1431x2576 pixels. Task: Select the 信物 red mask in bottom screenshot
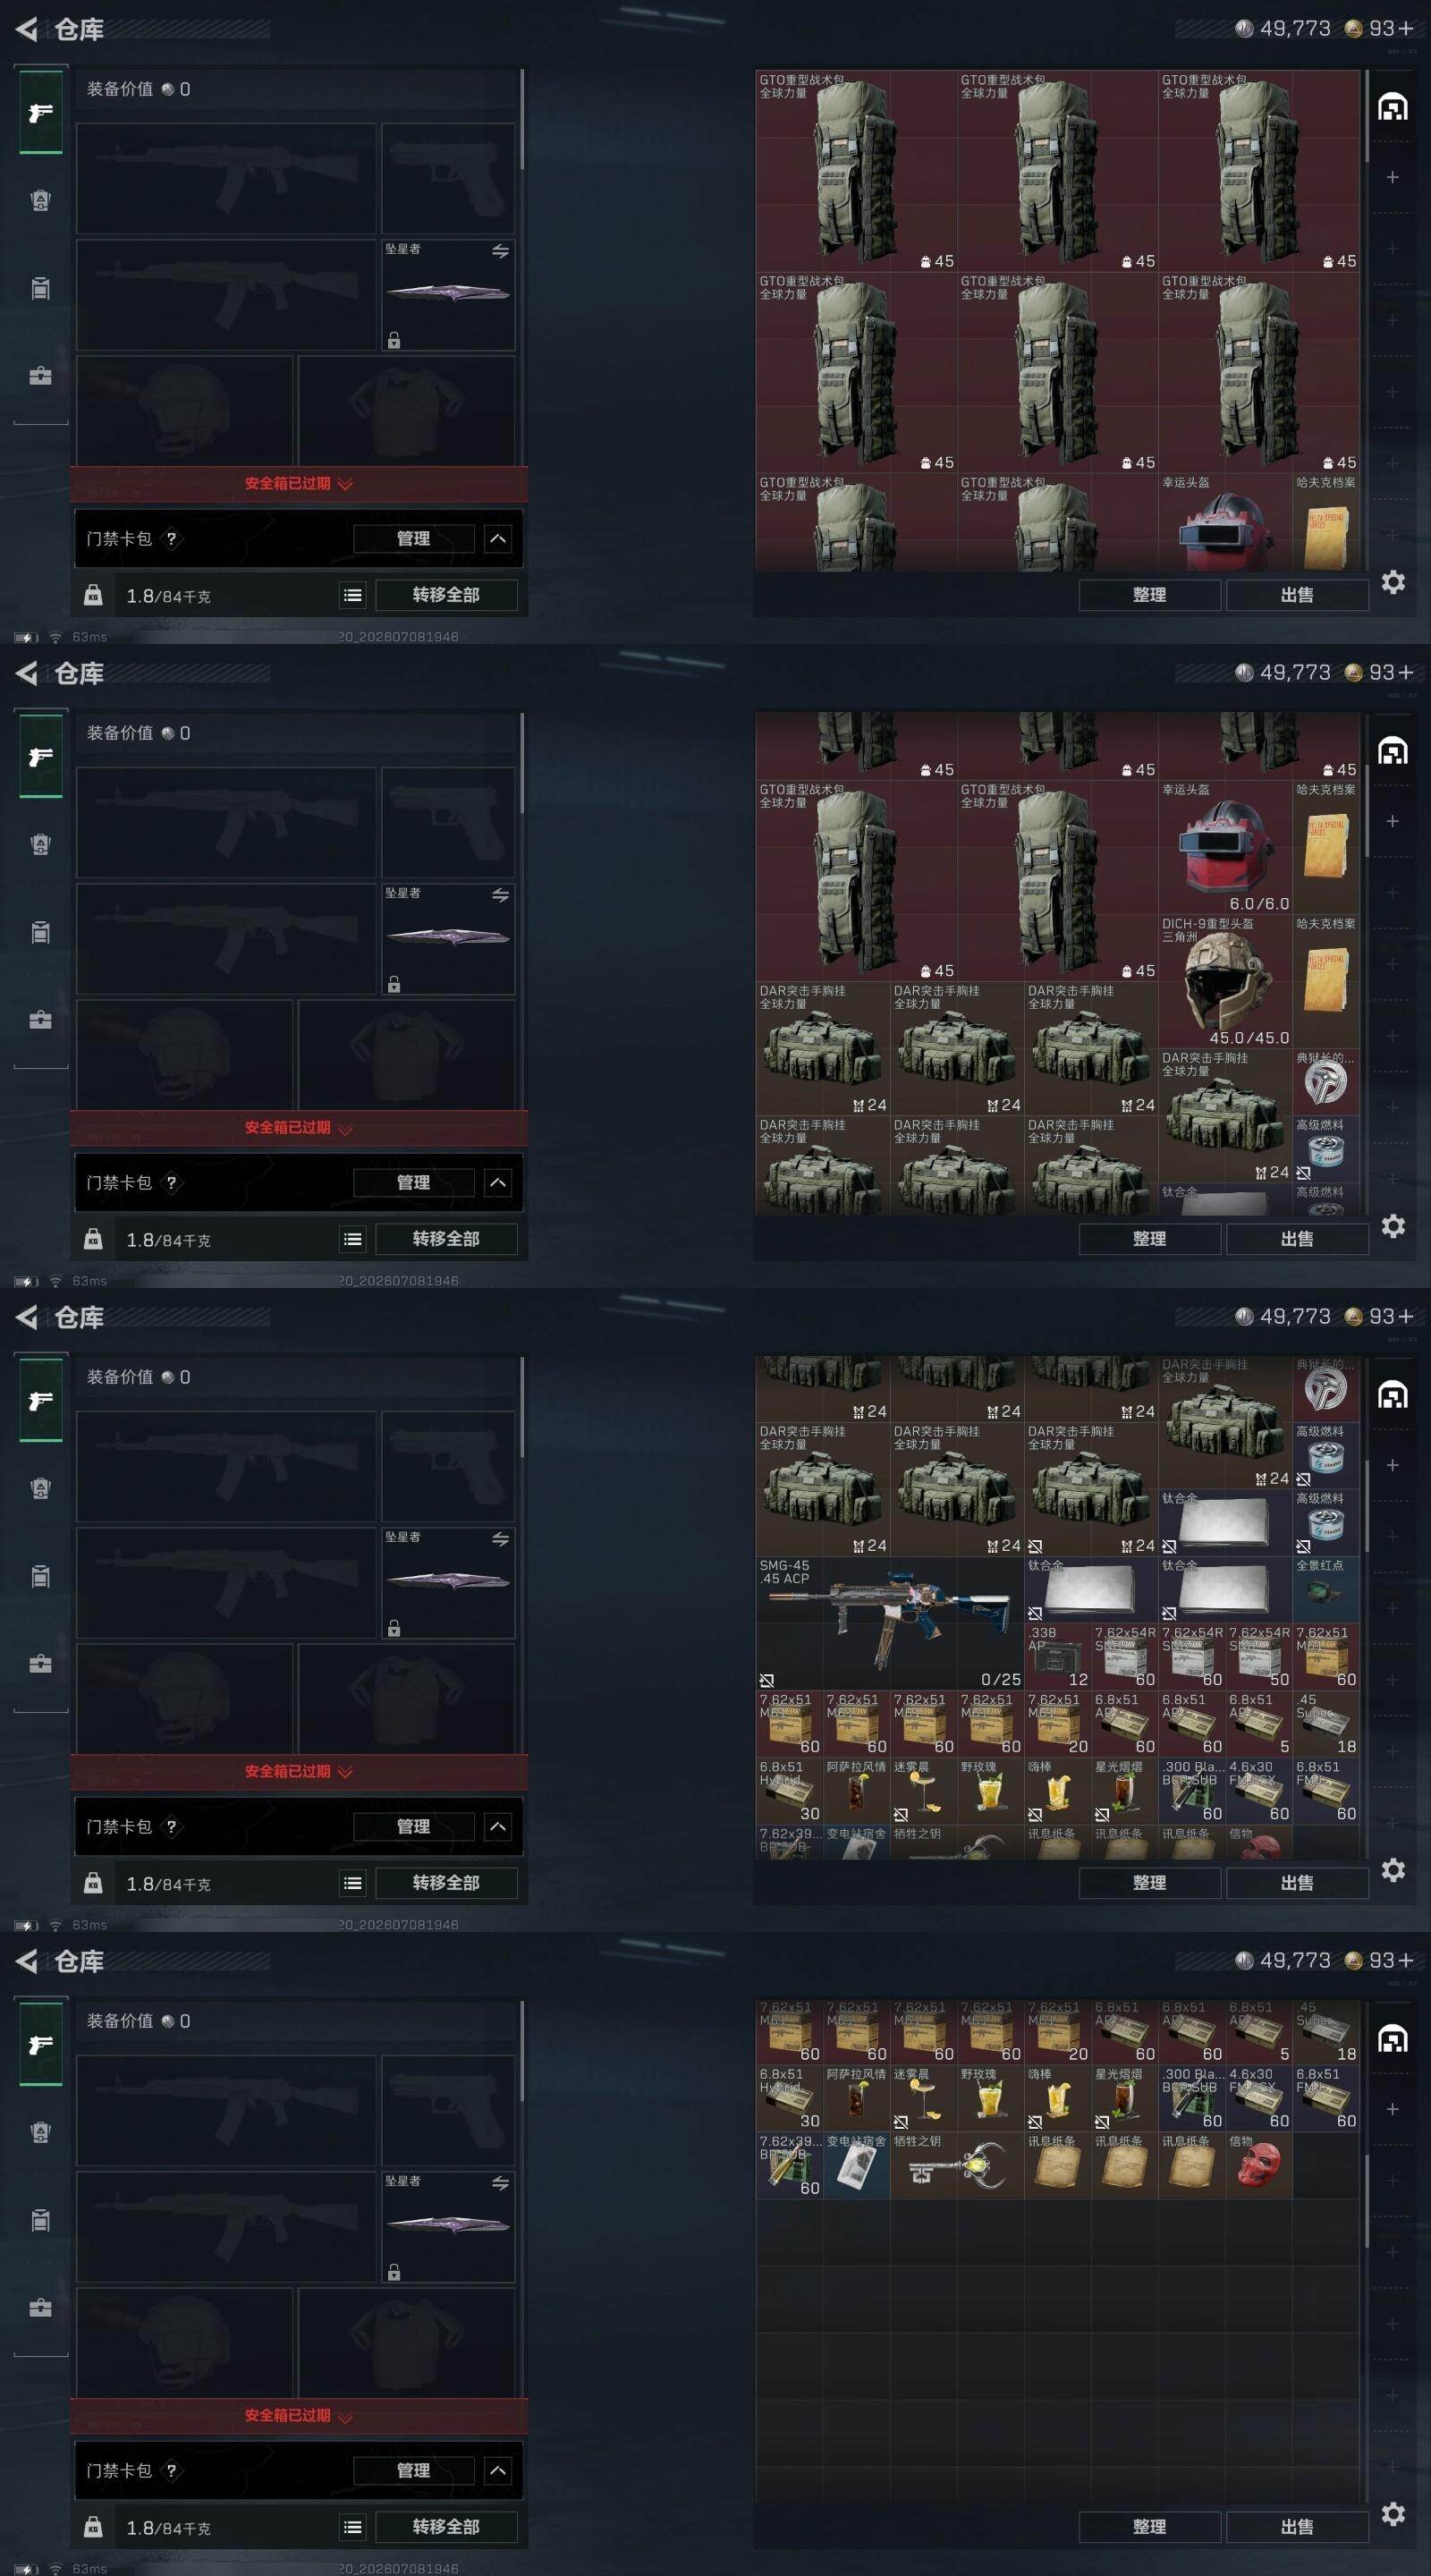(1259, 2166)
